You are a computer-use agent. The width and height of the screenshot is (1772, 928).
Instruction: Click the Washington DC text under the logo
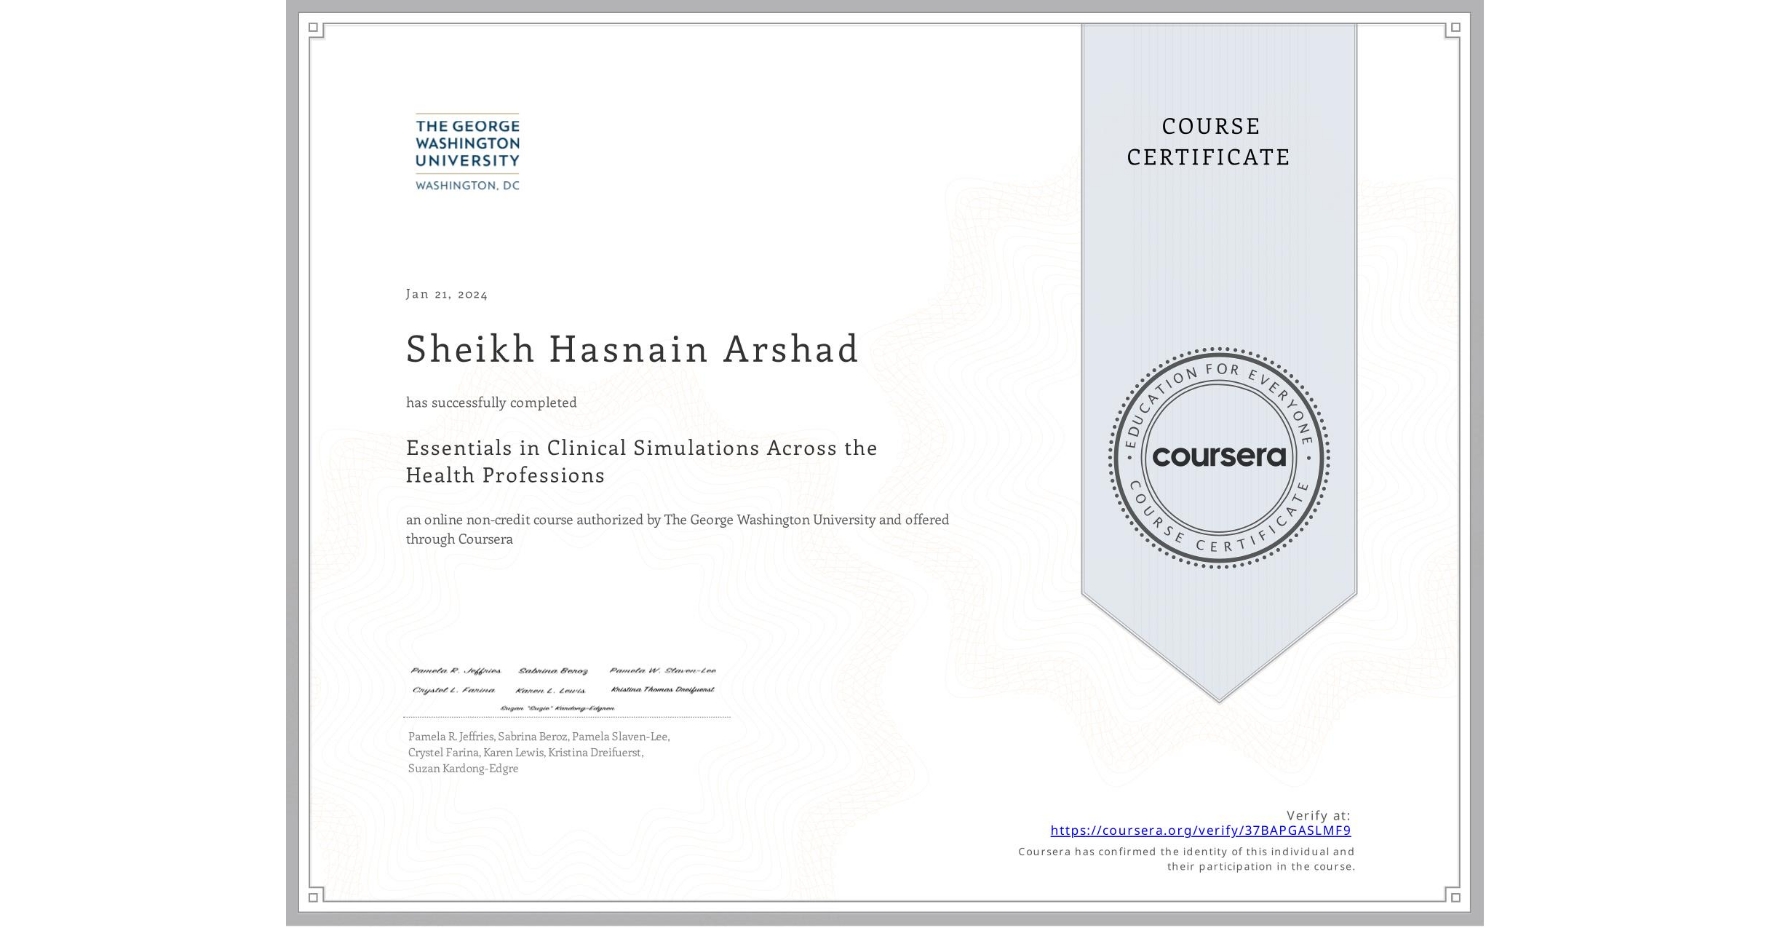(x=464, y=184)
